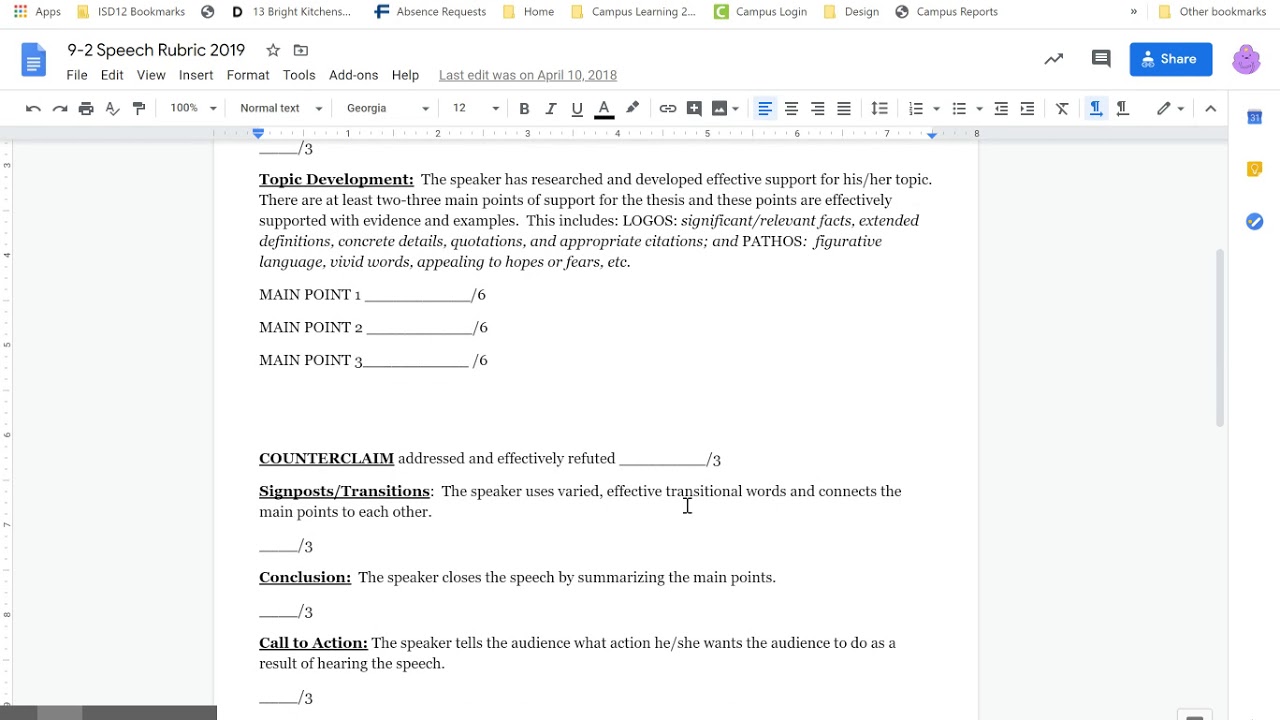Click the vertical scrollbar thumb
This screenshot has height=720, width=1280.
click(x=1219, y=338)
